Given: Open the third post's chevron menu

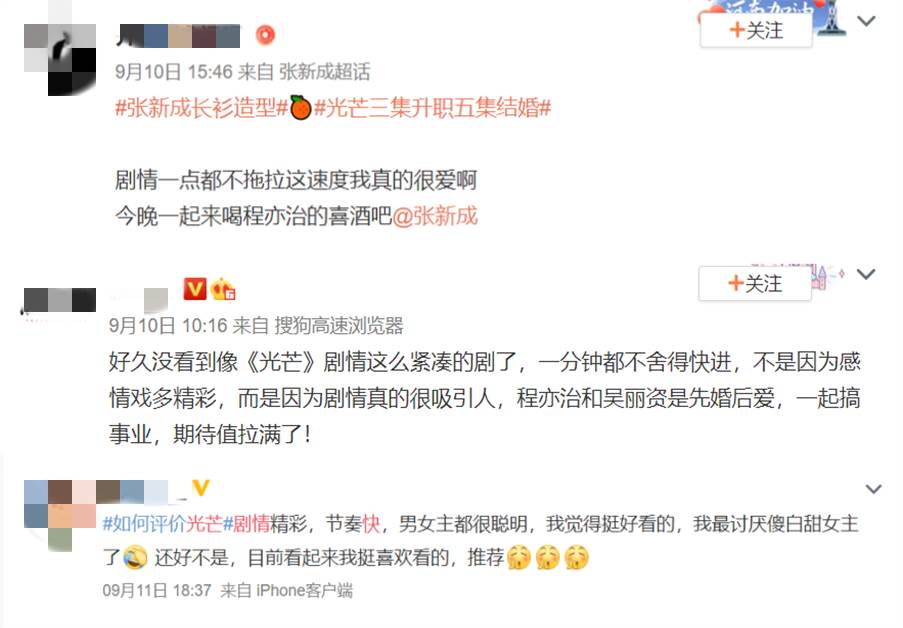Looking at the screenshot, I should (874, 489).
